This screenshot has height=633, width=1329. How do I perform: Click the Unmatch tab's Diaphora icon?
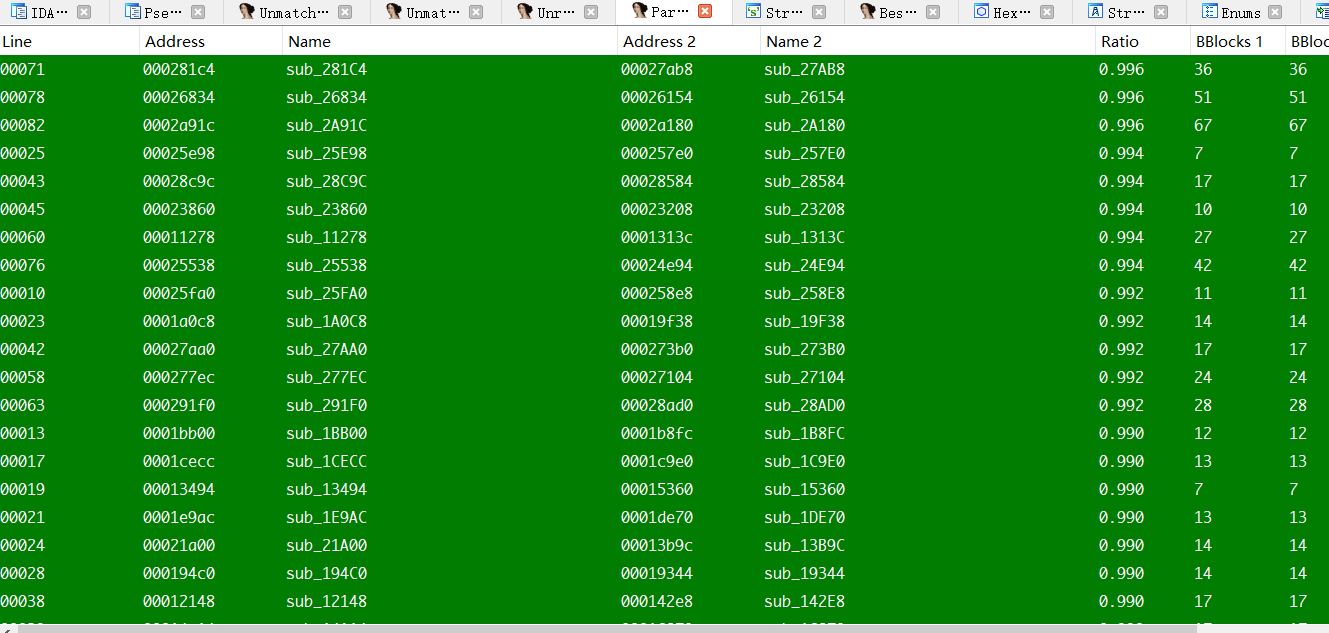247,12
